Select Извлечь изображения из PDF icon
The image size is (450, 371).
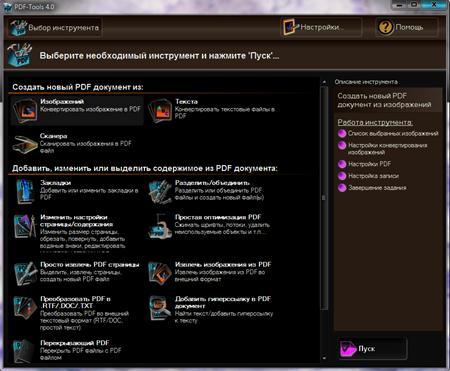coord(160,273)
